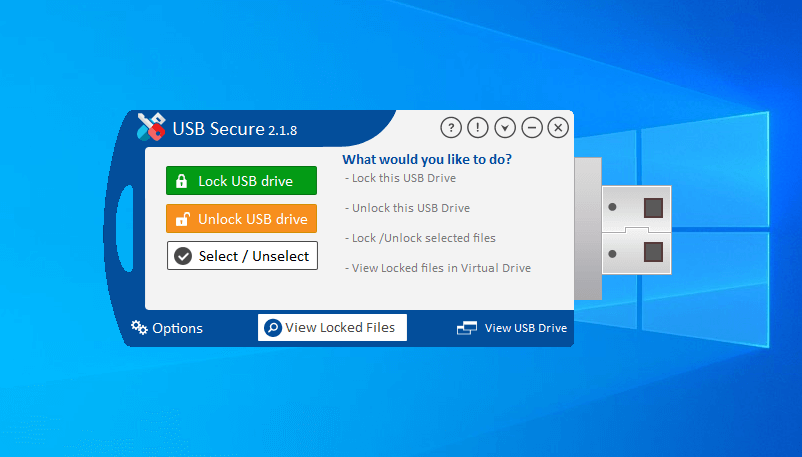Image resolution: width=802 pixels, height=457 pixels.
Task: Open Options with the gear icon
Action: pyautogui.click(x=166, y=328)
